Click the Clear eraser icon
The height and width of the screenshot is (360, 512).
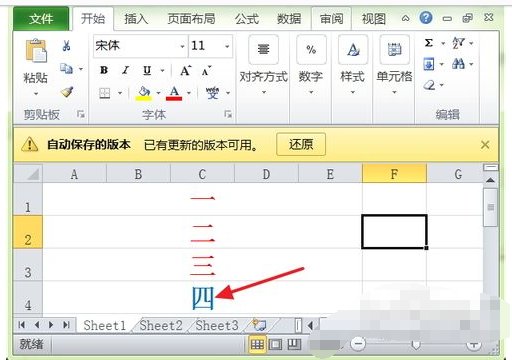(x=429, y=85)
